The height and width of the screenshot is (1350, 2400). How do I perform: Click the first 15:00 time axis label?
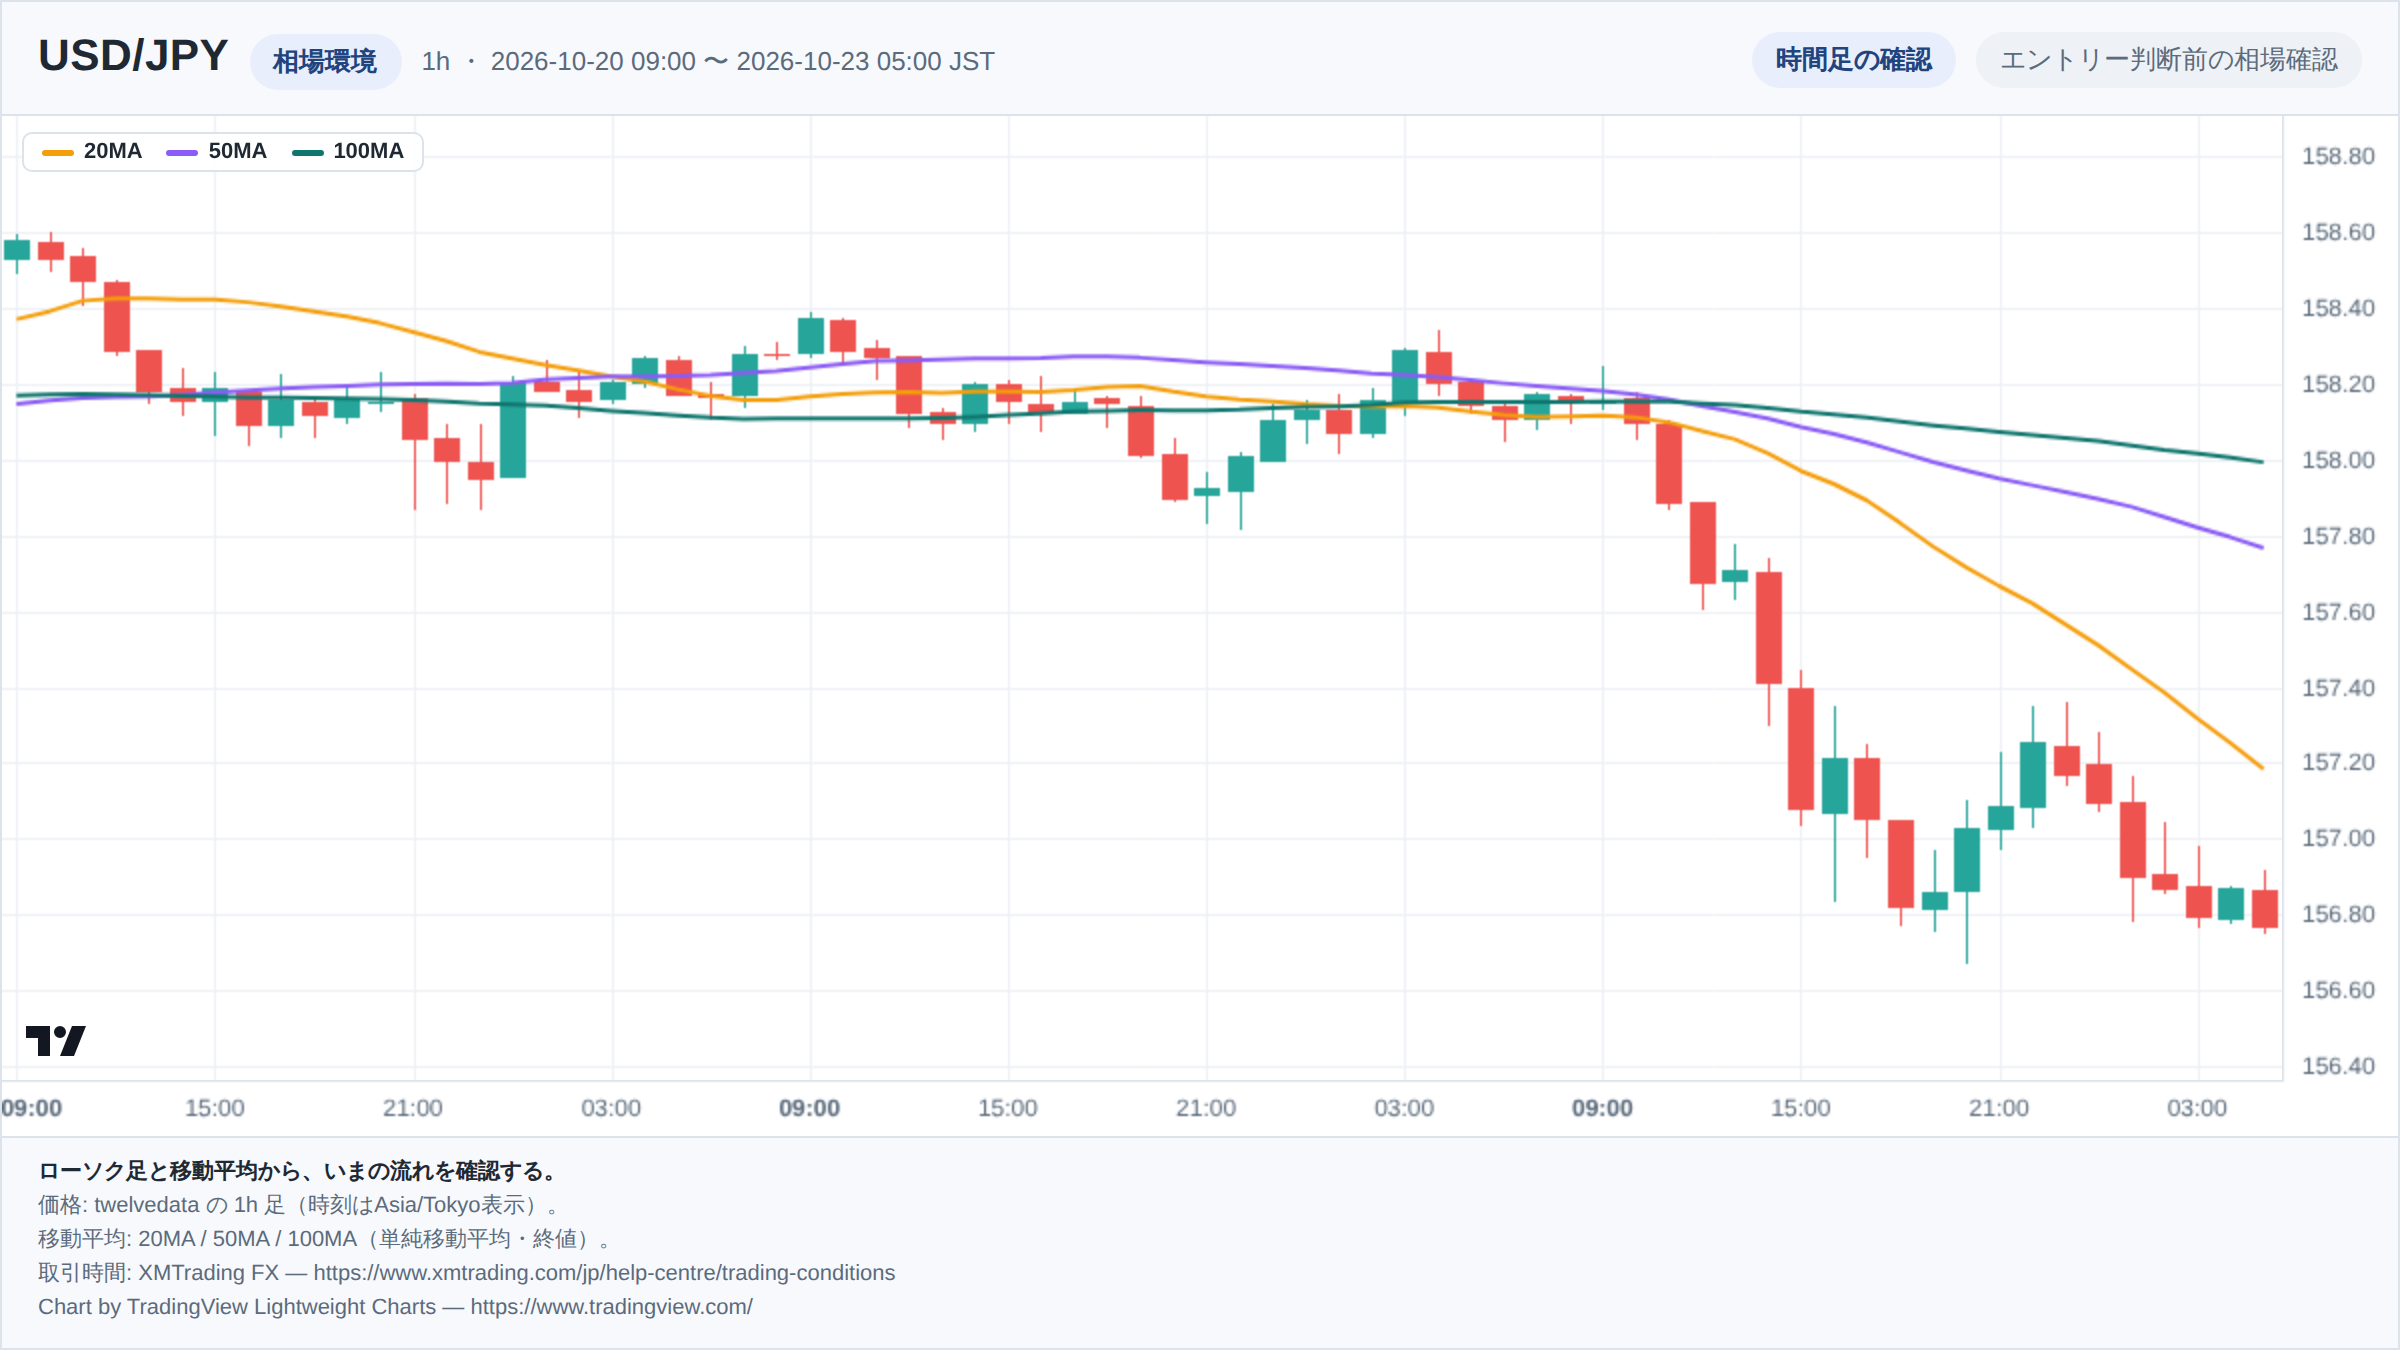(x=215, y=1108)
